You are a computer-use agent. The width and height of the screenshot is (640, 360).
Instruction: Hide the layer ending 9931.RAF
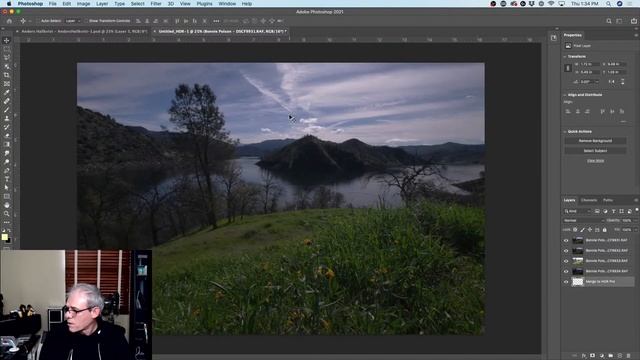coord(566,240)
